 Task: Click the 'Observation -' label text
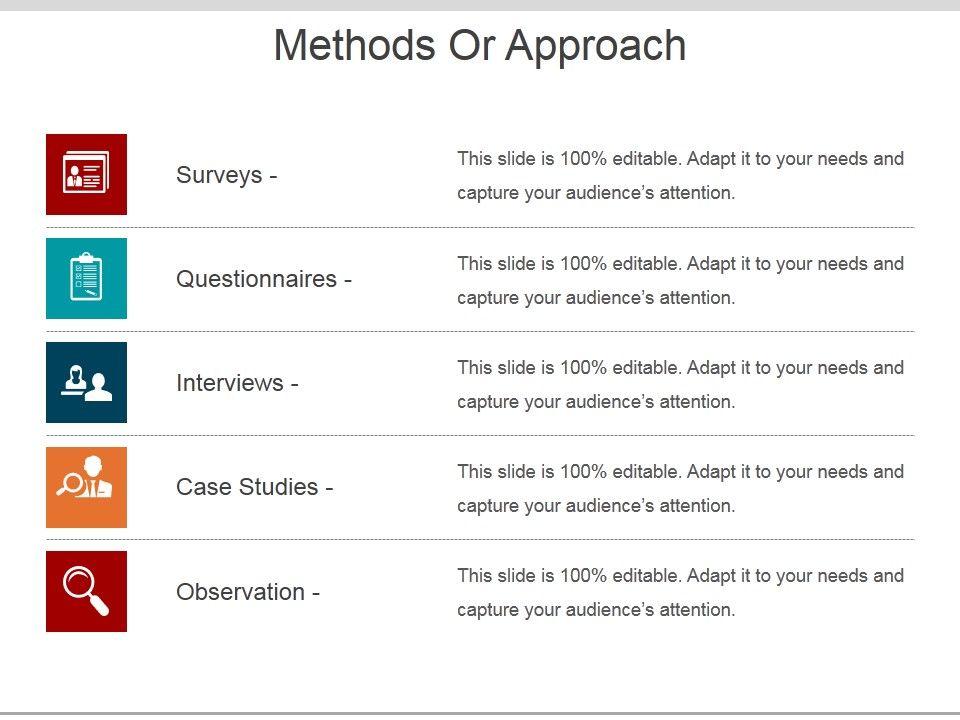[x=248, y=592]
